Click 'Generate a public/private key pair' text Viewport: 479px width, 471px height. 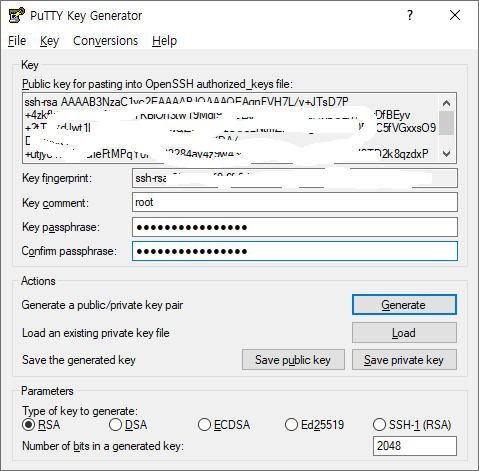[x=102, y=305]
